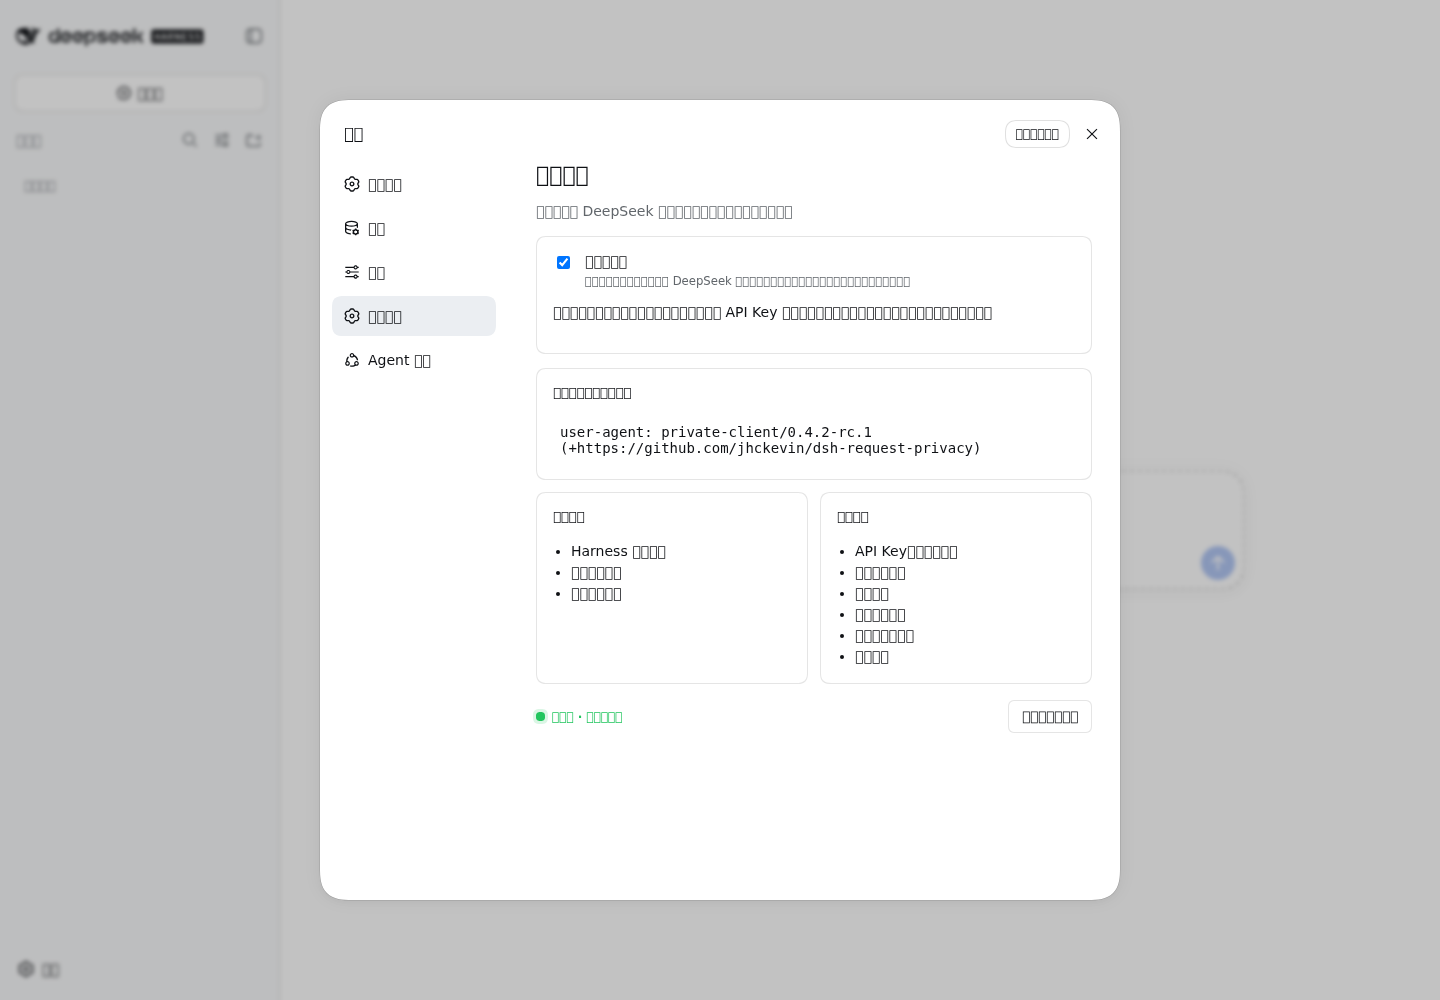Click the search magnifier icon in background sidebar
1440x1000 pixels.
[189, 140]
